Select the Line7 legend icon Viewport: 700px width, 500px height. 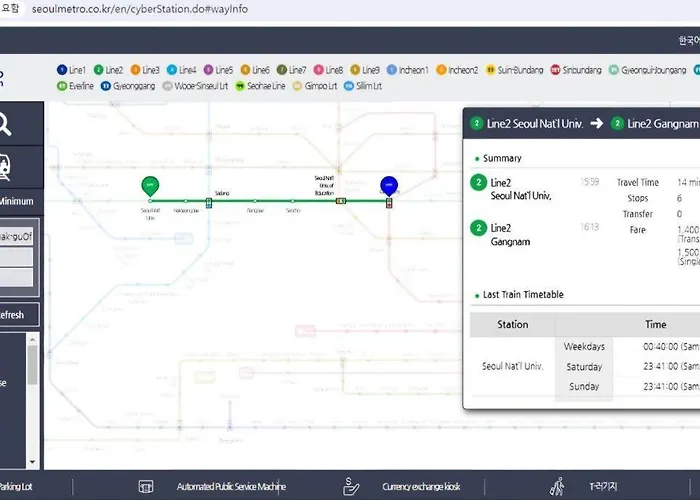pos(282,70)
